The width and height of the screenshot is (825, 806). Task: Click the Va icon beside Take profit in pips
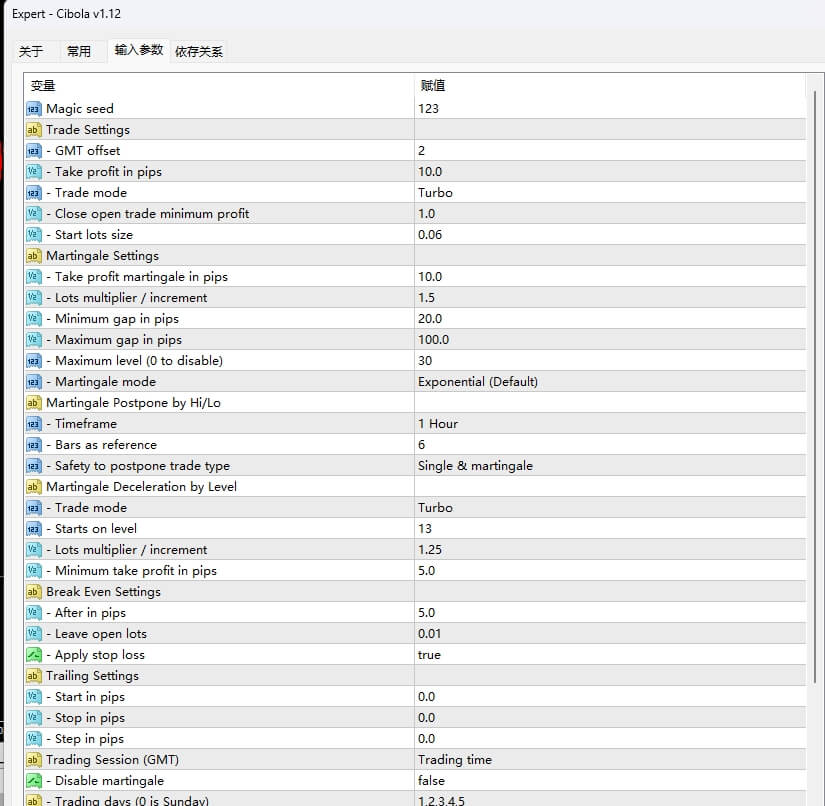click(33, 171)
